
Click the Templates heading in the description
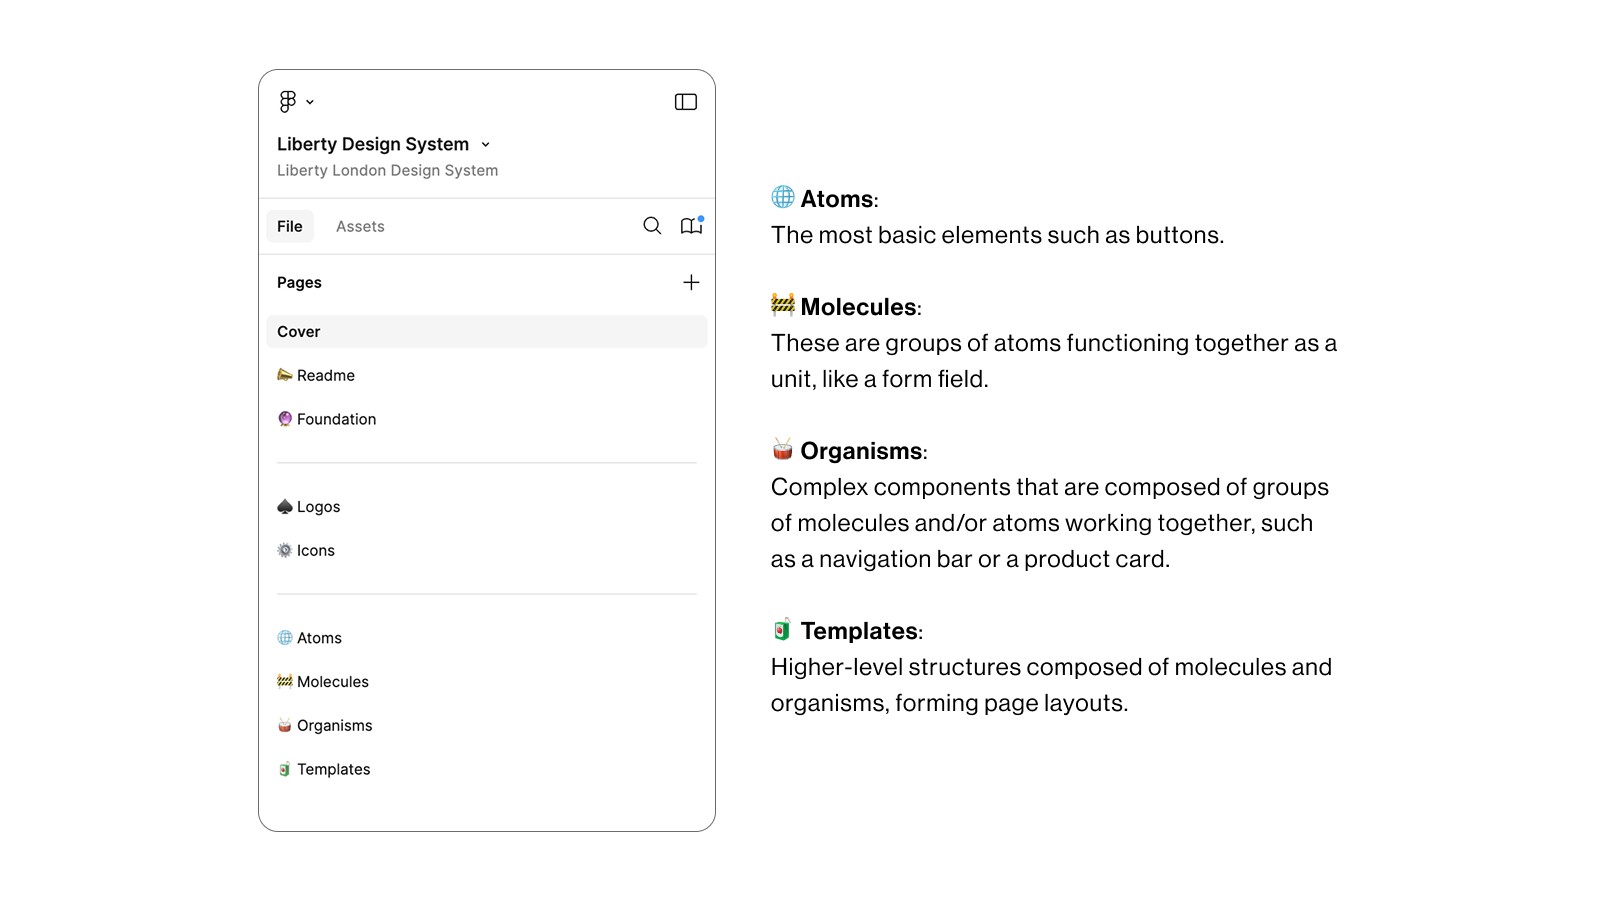[x=859, y=631]
